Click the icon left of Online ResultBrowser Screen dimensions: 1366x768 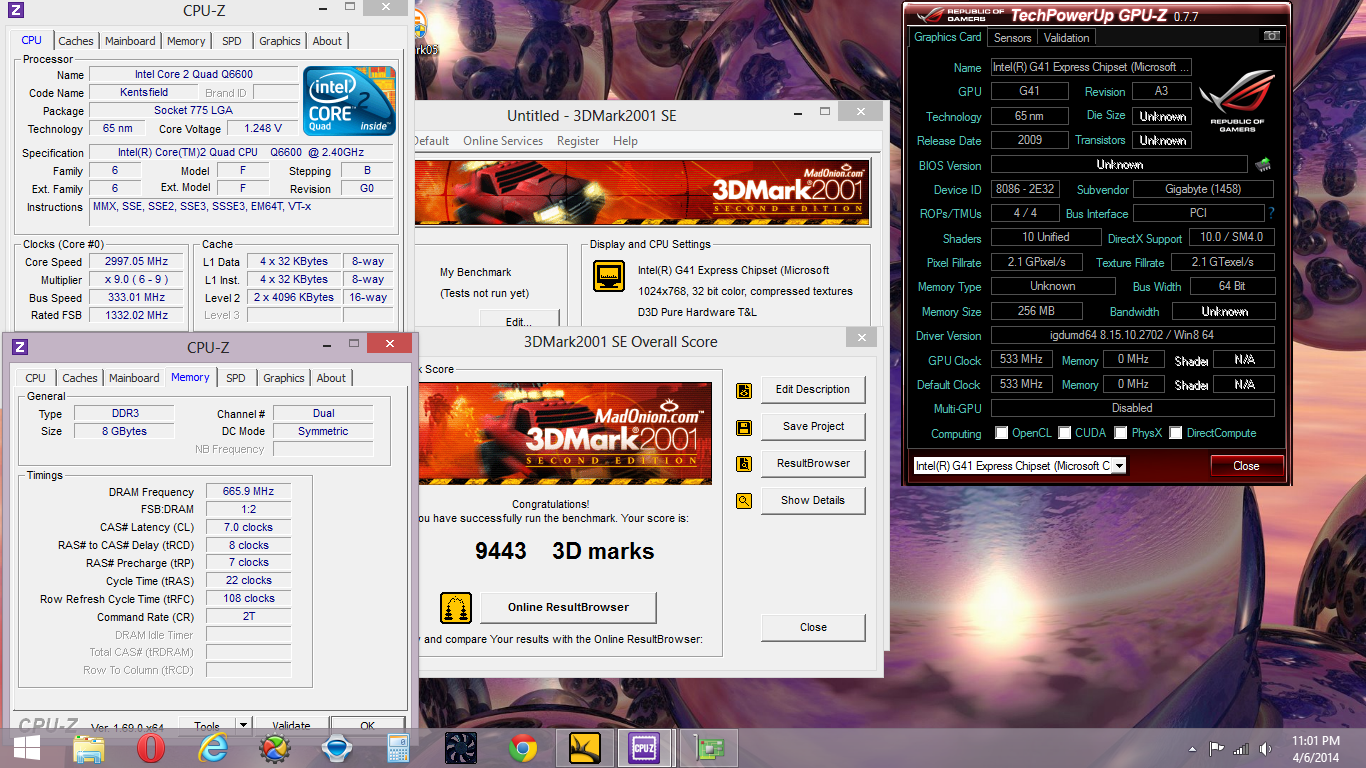(456, 607)
